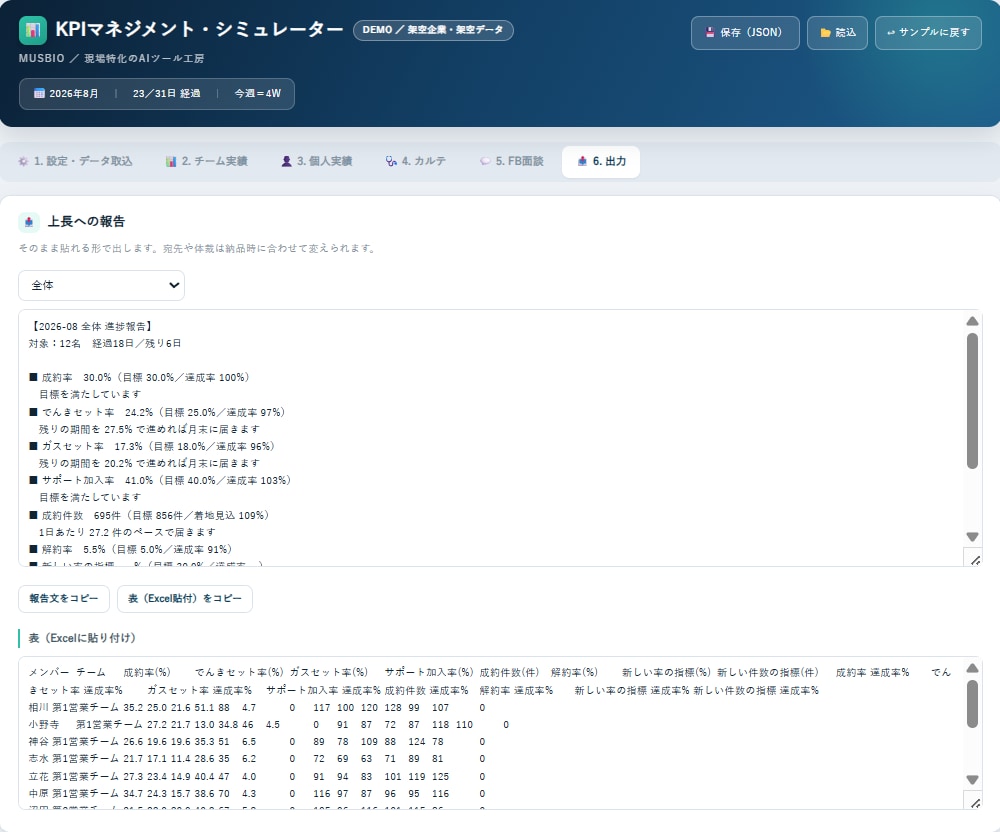This screenshot has height=832, width=1000.
Task: Click the 志水 row in table
Action: 257,759
